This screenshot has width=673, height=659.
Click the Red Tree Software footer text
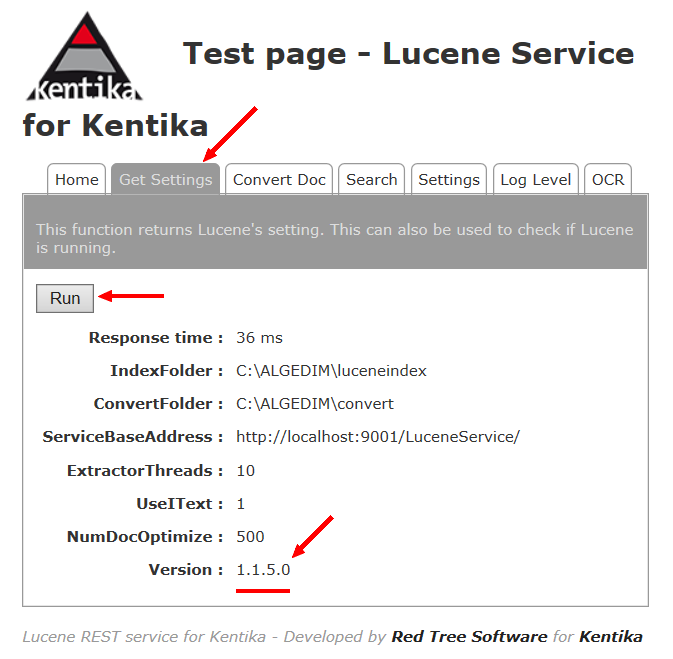469,637
